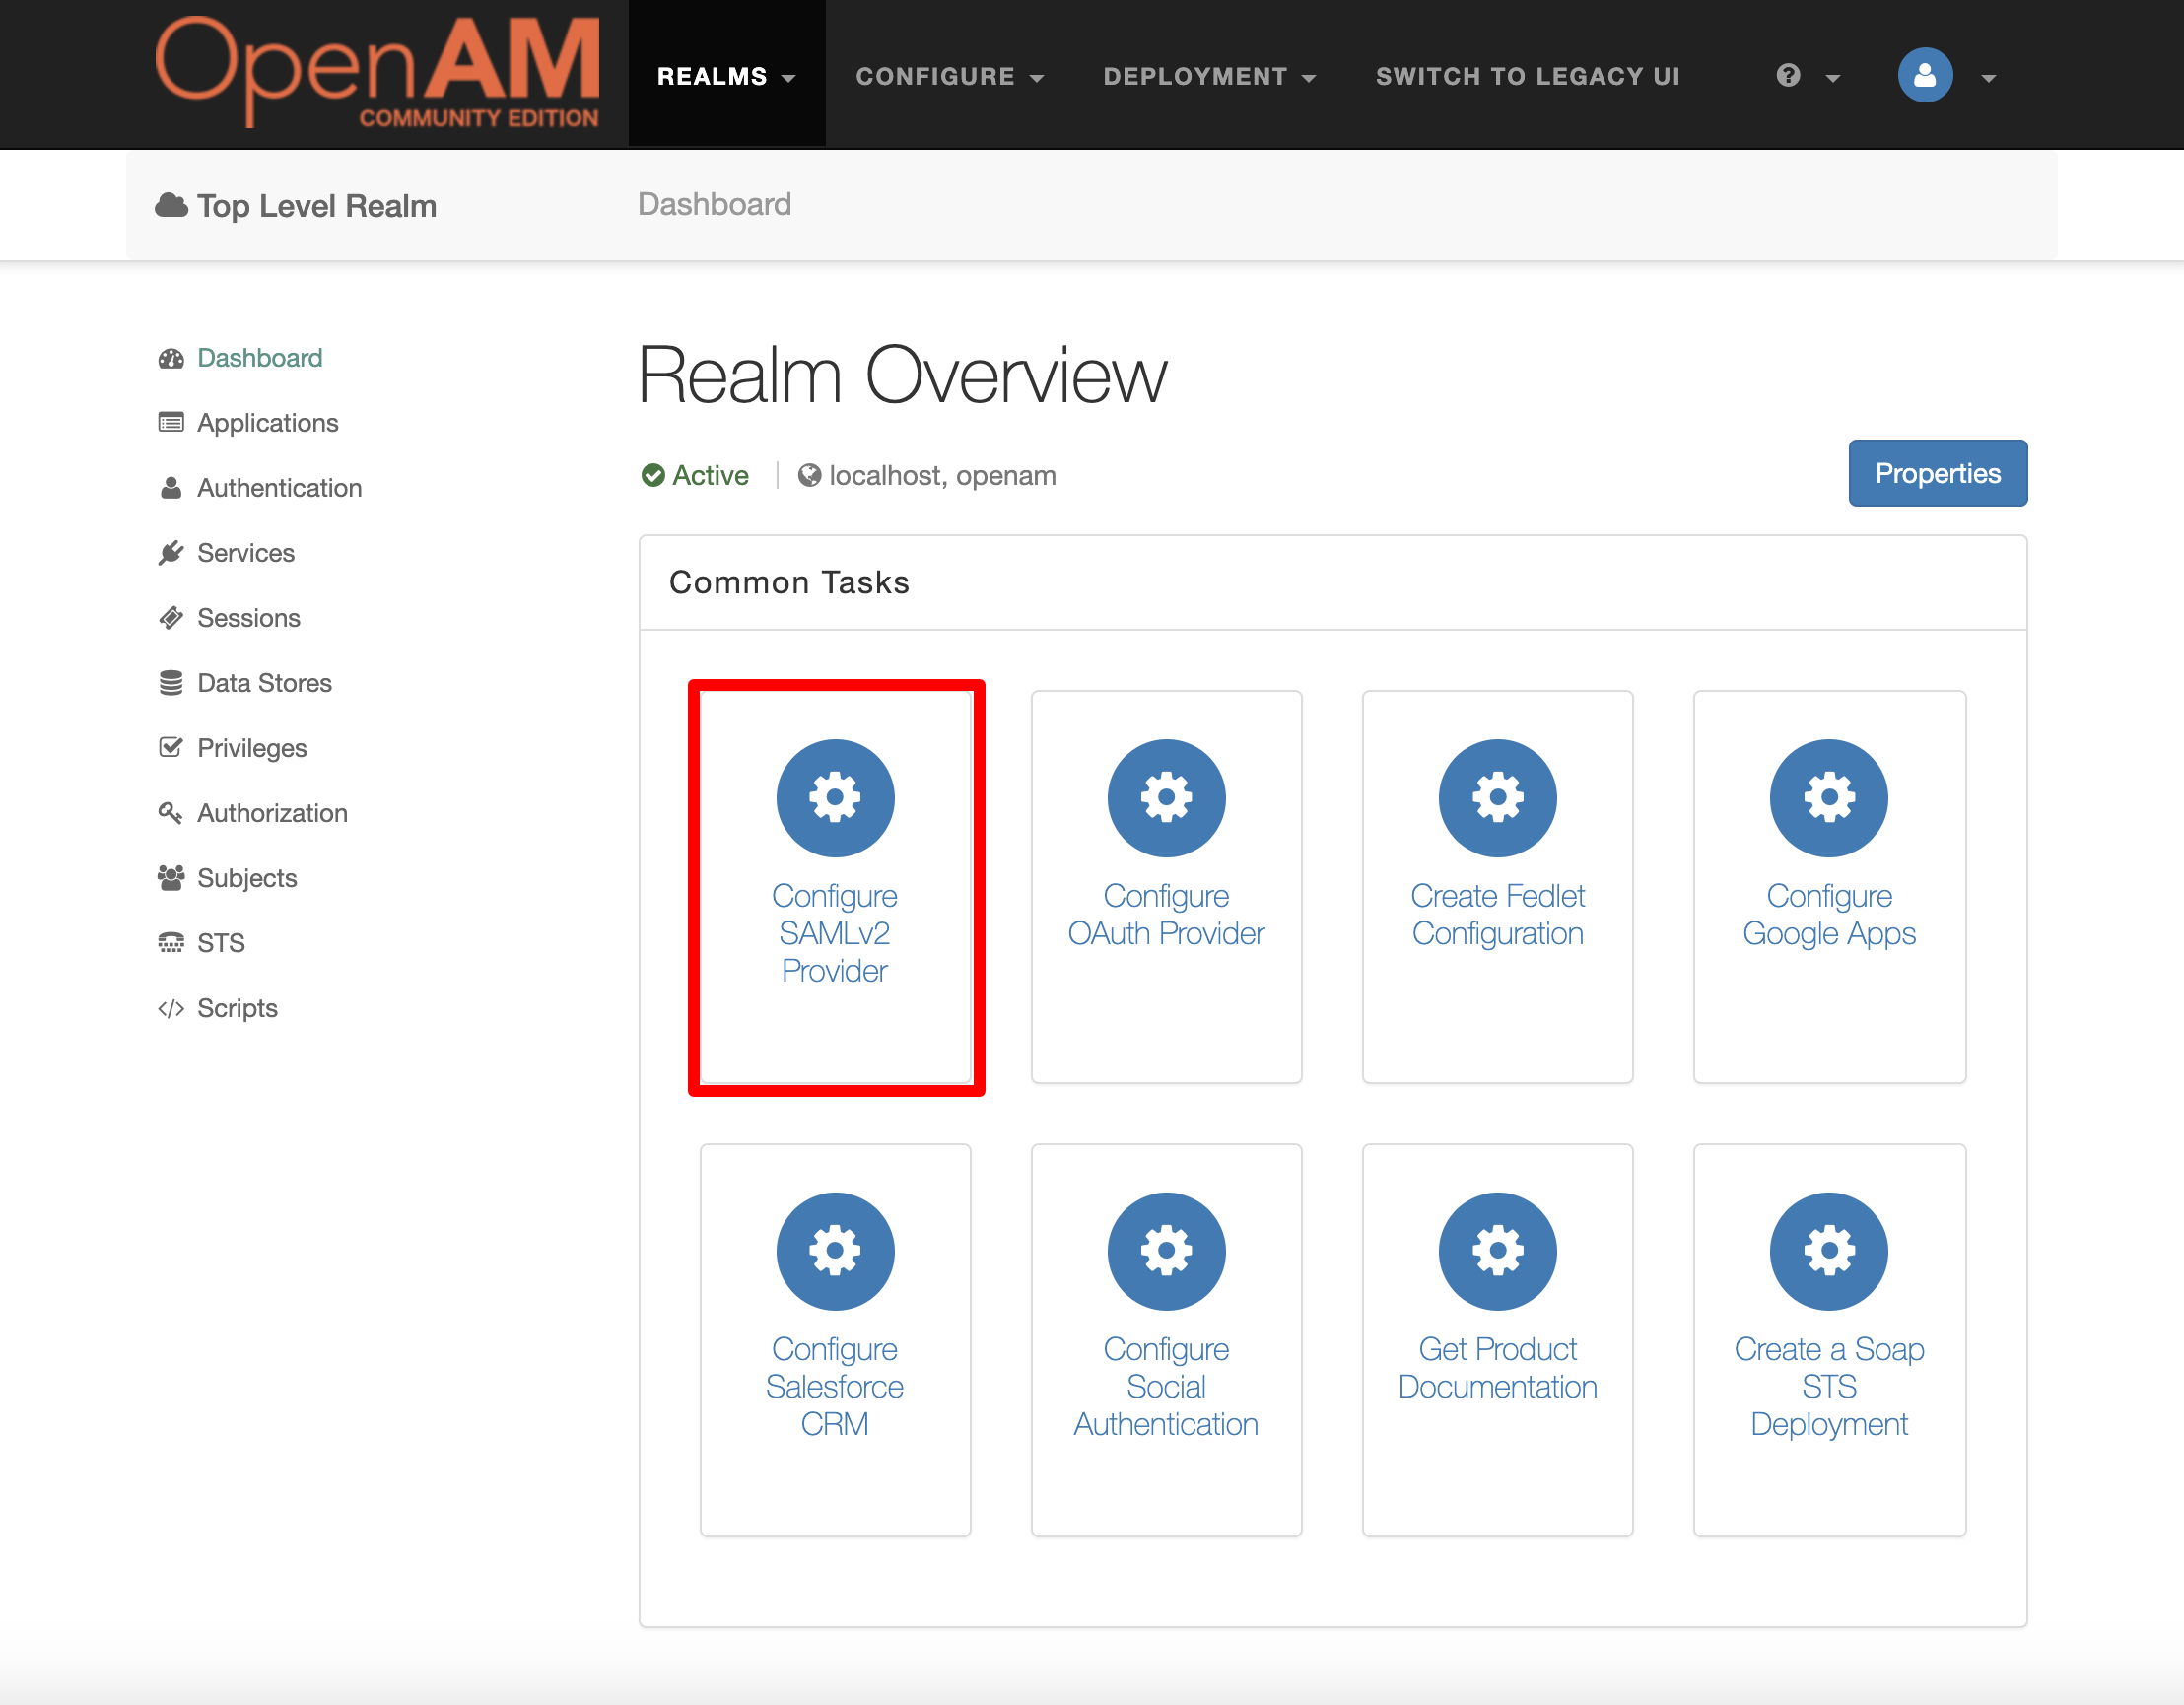
Task: Click the Data Stores database icon
Action: [171, 683]
